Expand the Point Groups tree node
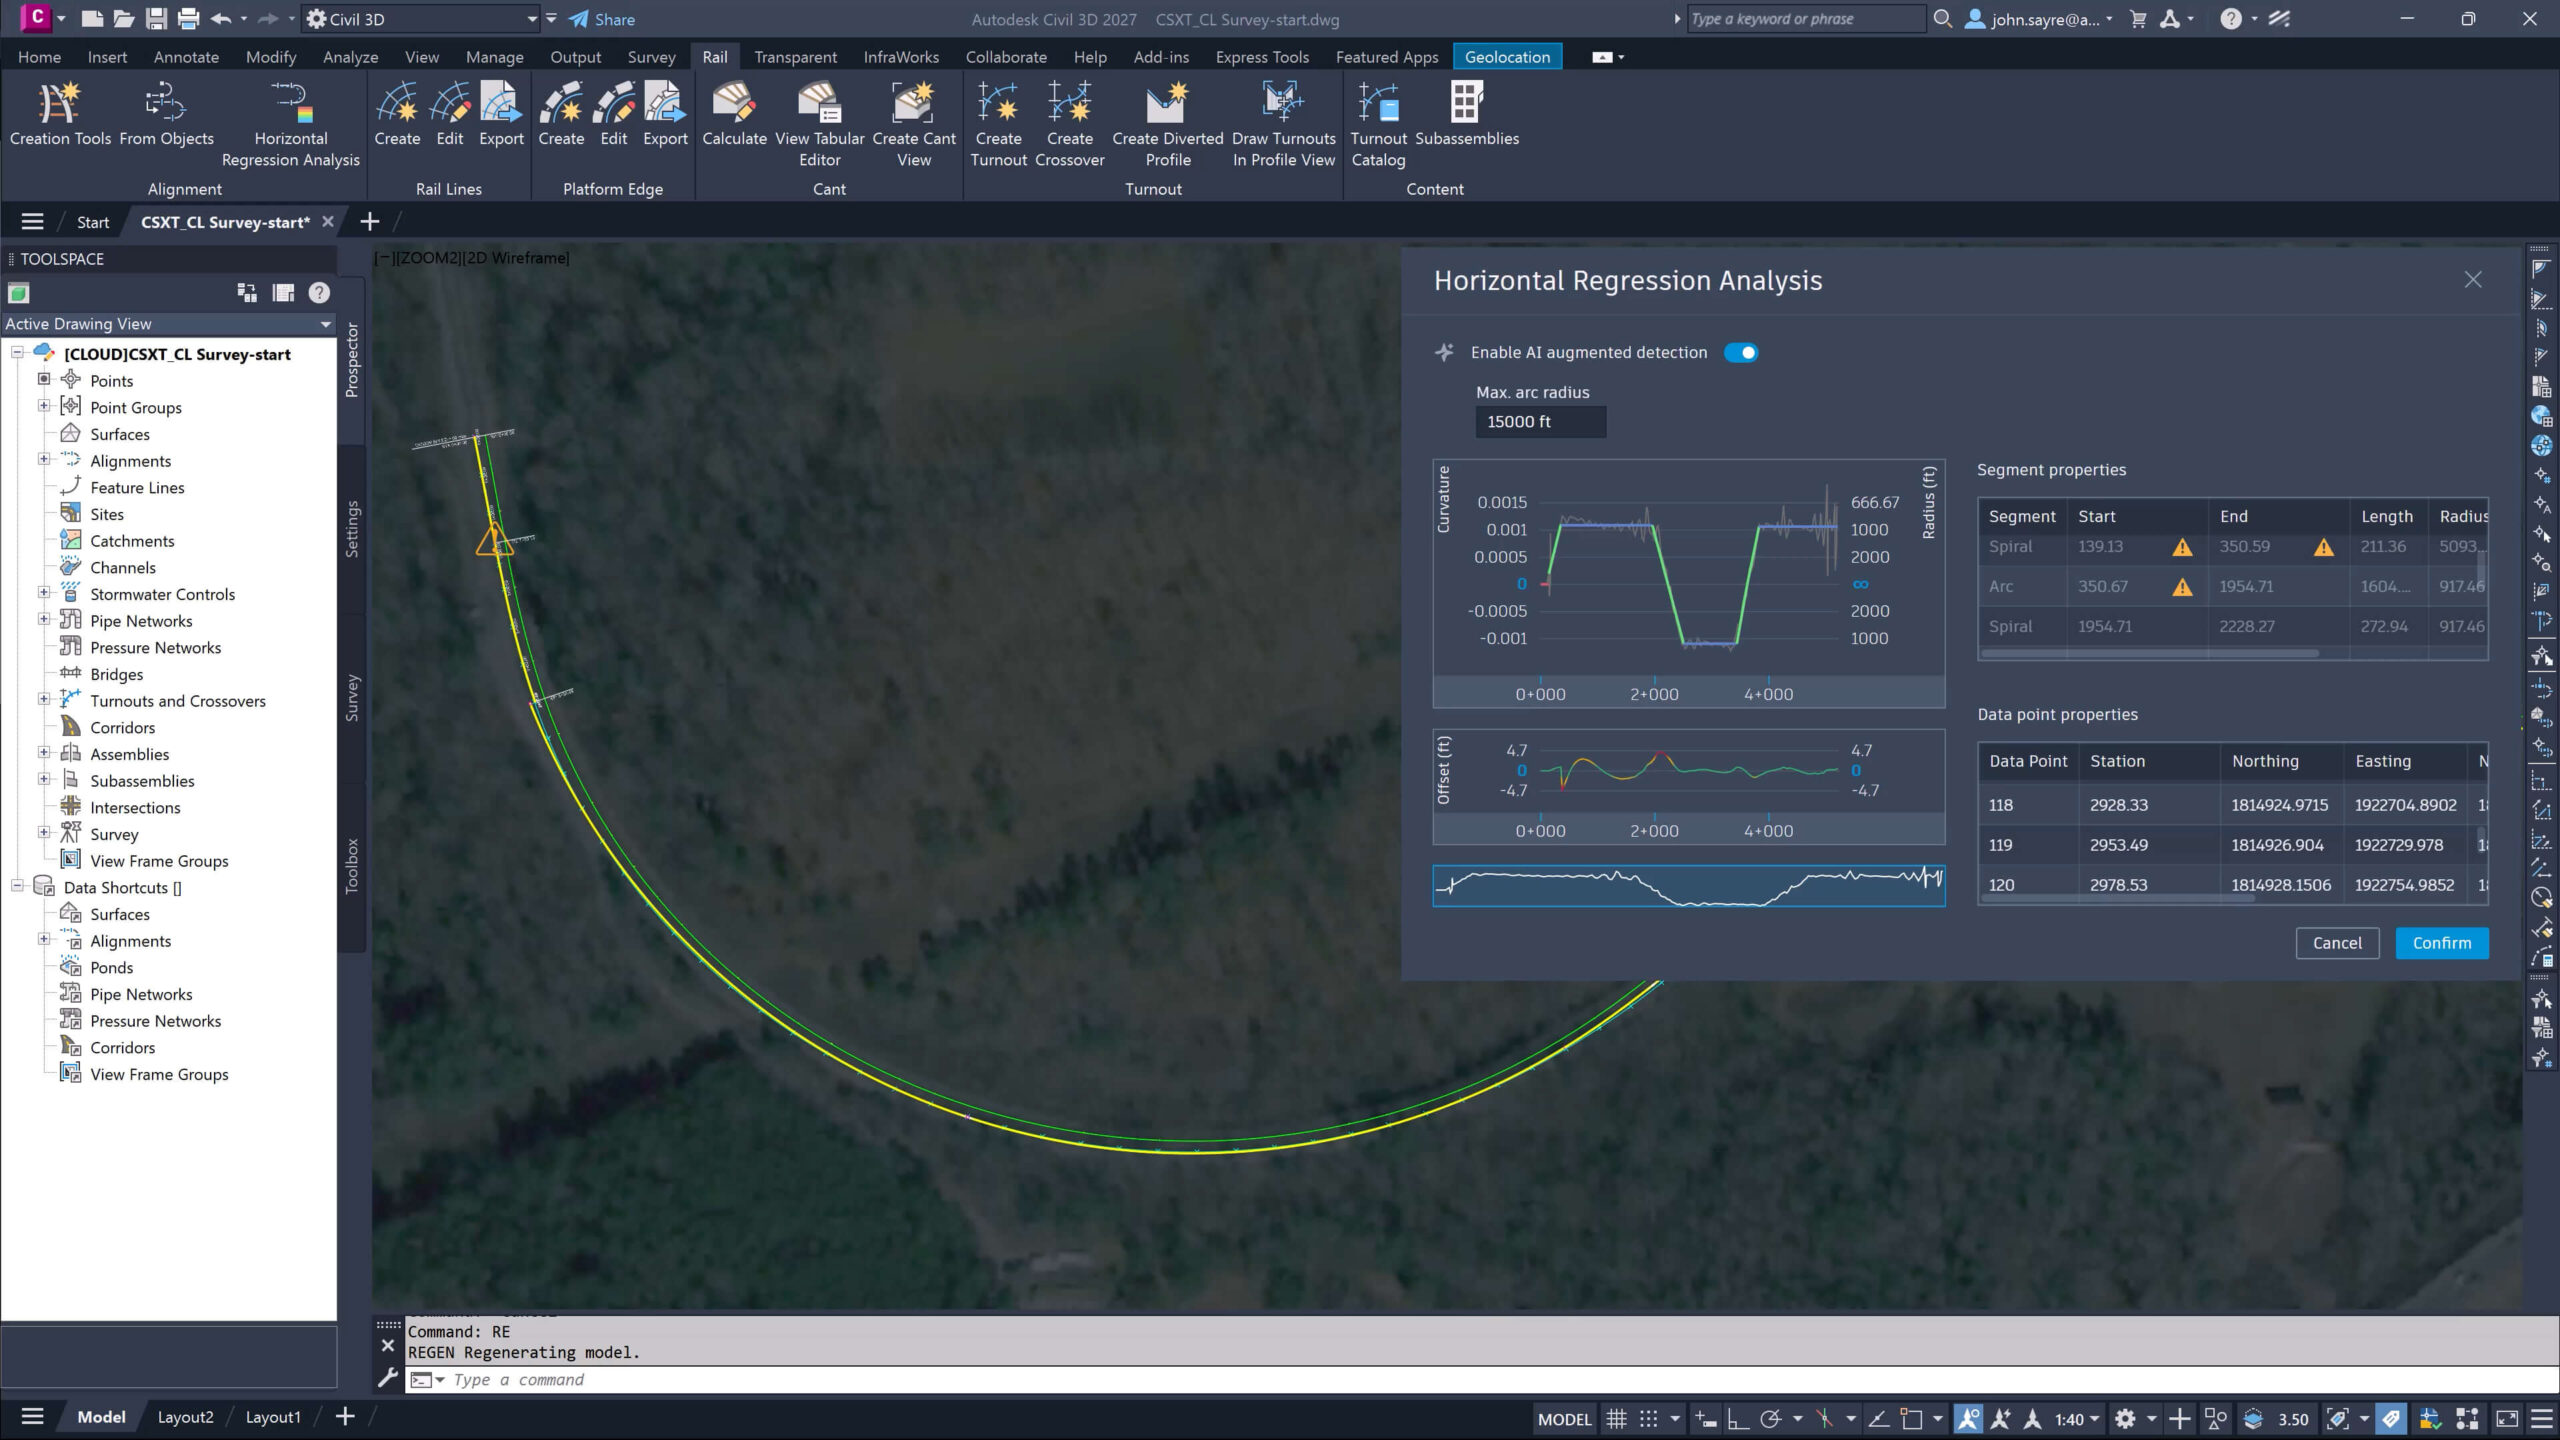 [x=44, y=406]
